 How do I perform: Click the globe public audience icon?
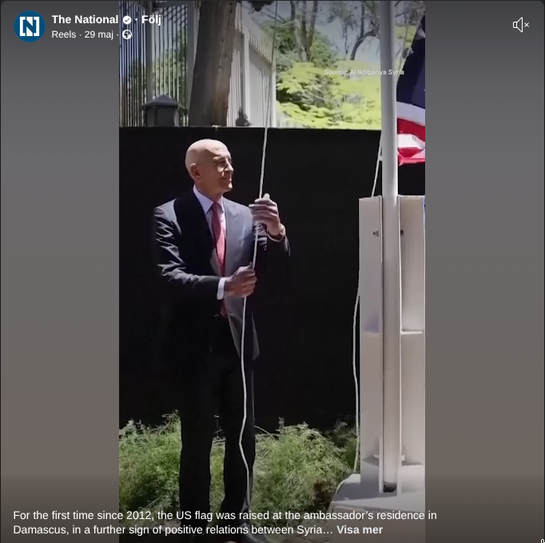pyautogui.click(x=127, y=35)
